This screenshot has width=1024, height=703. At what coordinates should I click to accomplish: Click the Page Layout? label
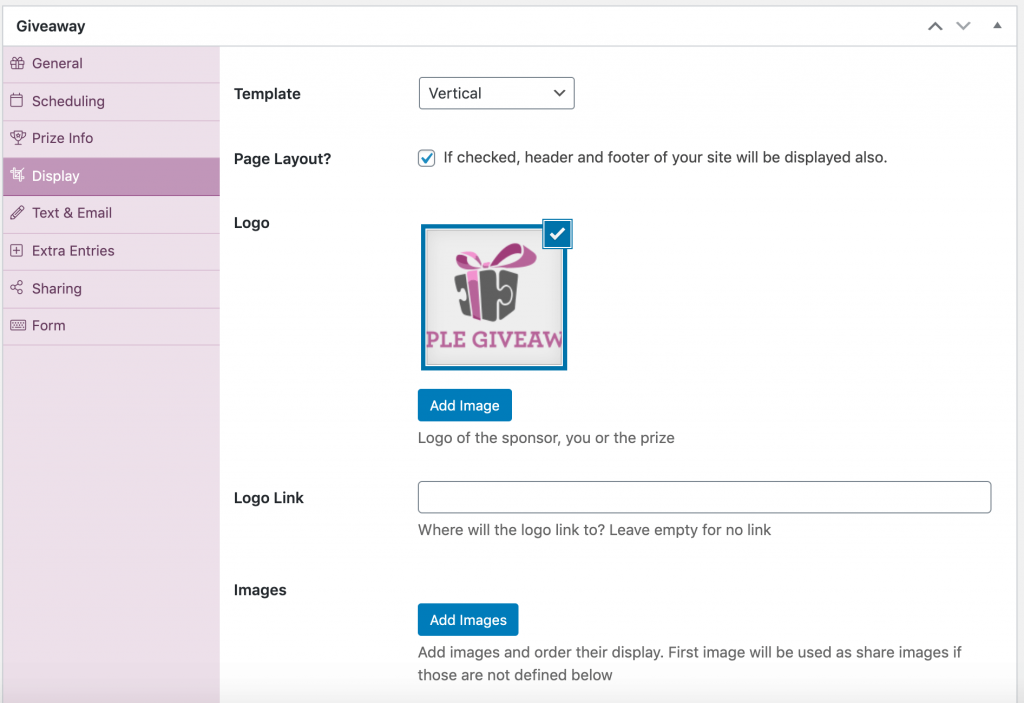pyautogui.click(x=282, y=159)
